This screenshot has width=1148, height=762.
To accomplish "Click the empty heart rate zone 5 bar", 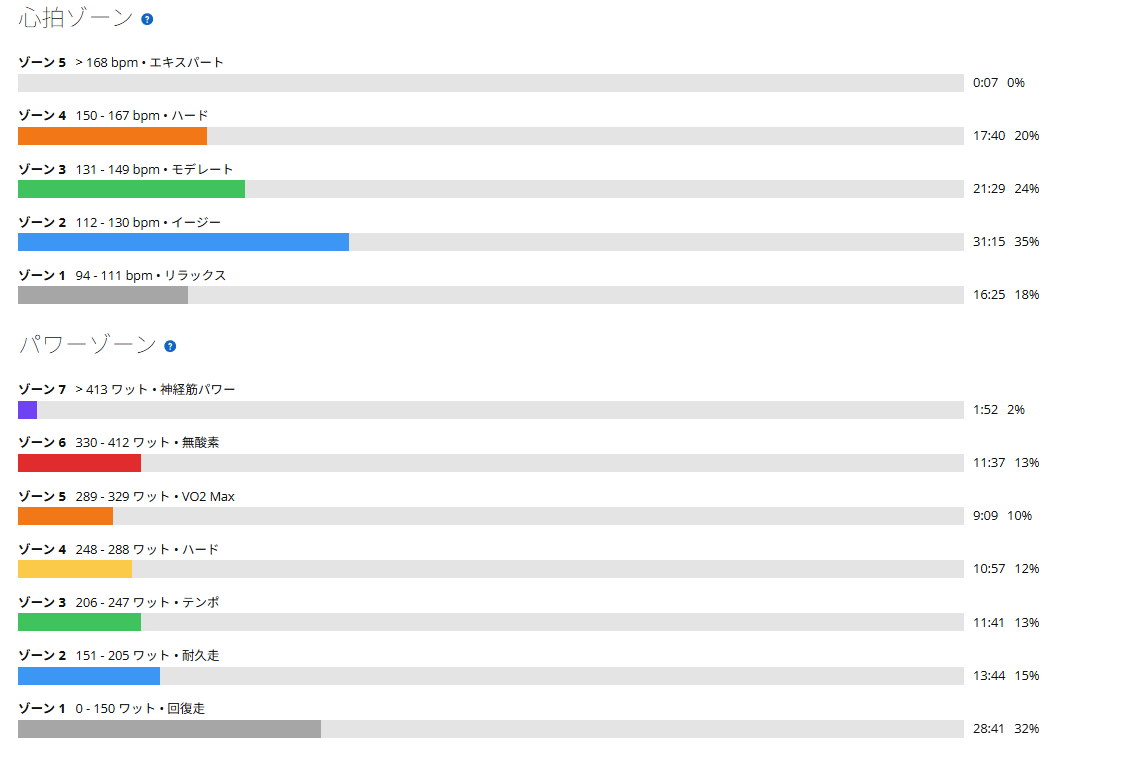I will pos(491,83).
